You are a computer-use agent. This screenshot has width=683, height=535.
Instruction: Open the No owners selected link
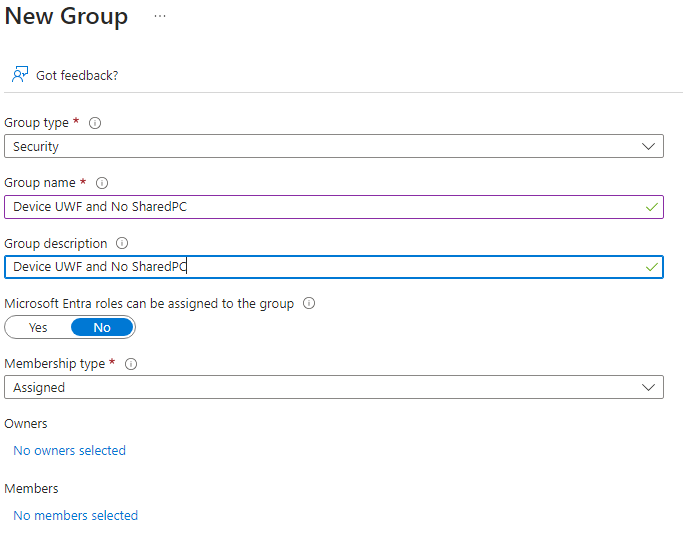pyautogui.click(x=69, y=450)
